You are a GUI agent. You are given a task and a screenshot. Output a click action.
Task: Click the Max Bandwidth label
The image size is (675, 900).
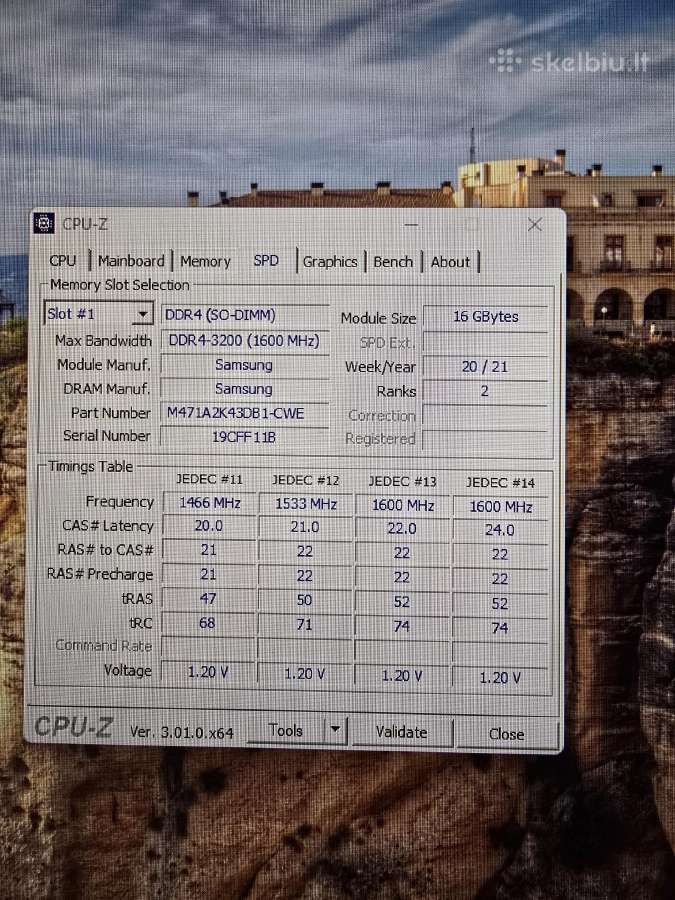point(103,340)
